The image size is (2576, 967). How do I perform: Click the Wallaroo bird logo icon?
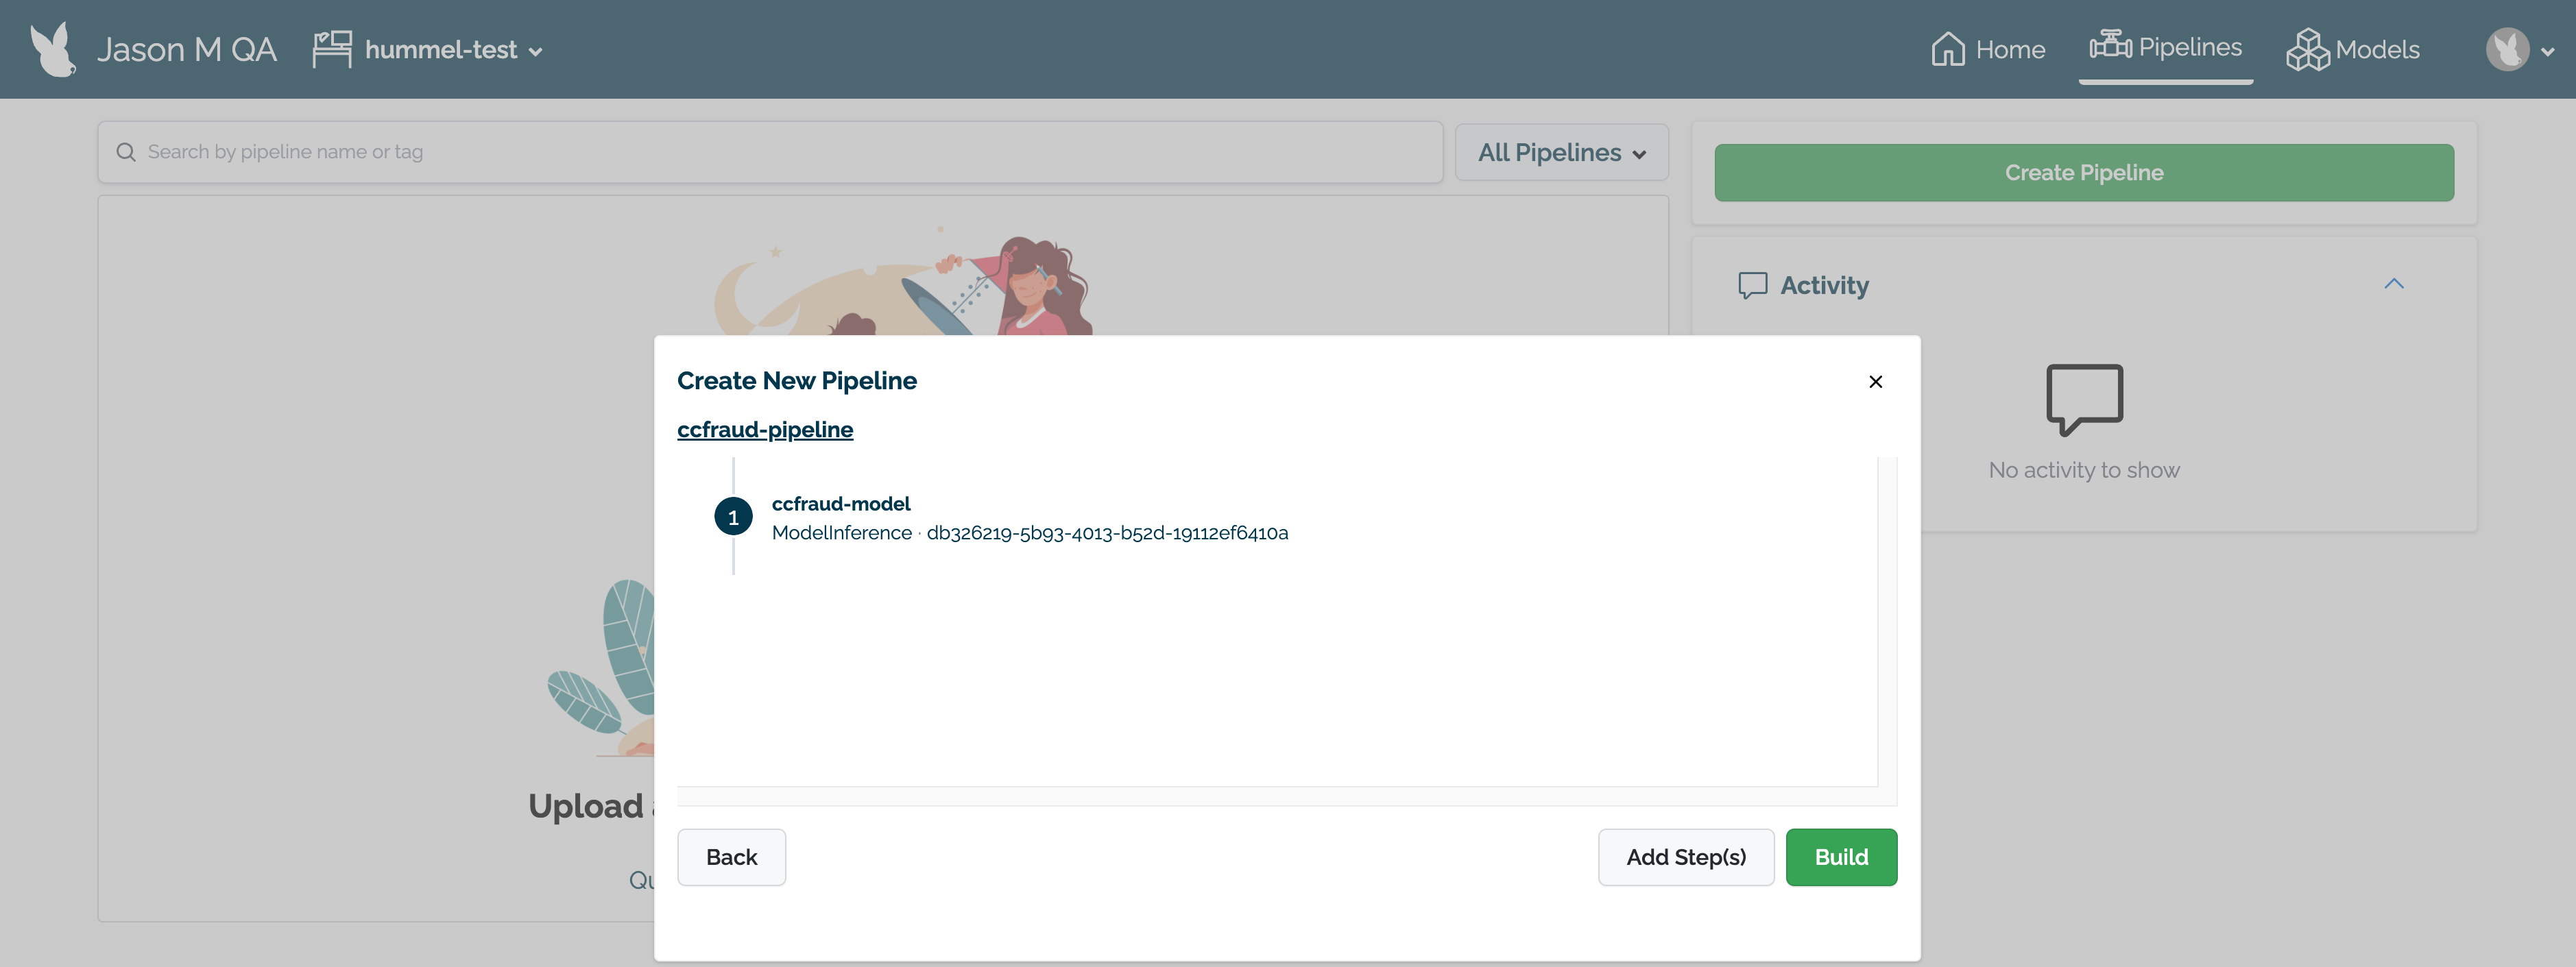[53, 49]
